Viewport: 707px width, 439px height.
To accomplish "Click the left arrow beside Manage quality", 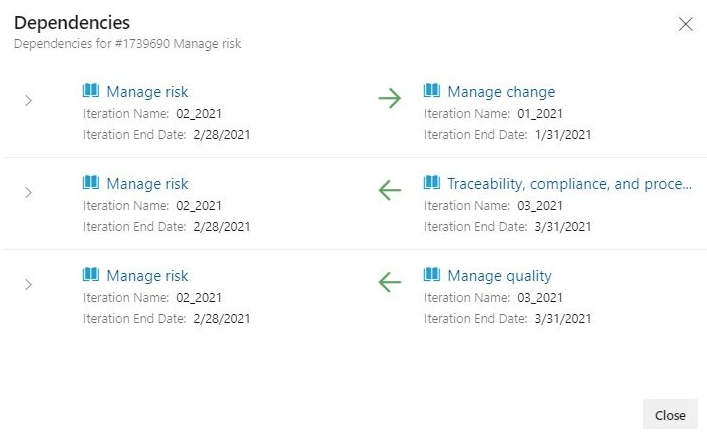I will 390,282.
